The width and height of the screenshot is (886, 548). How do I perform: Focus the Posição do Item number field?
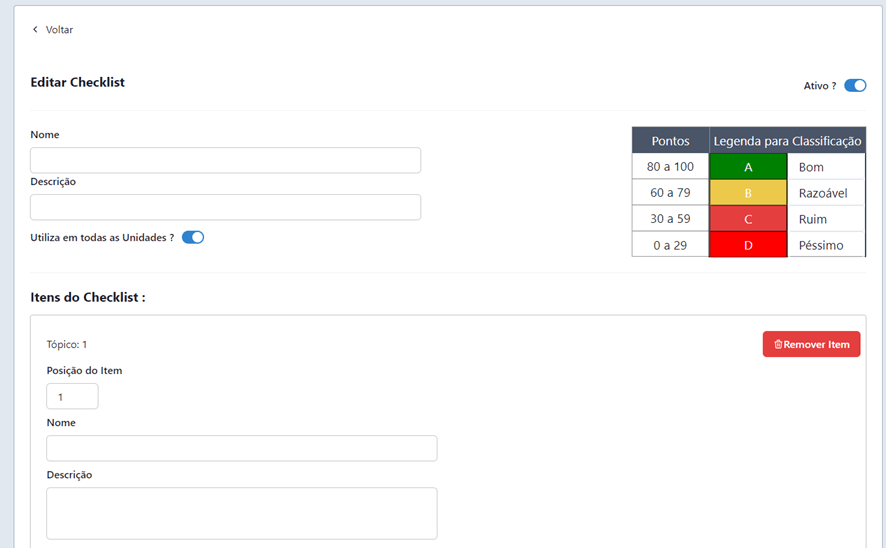pyautogui.click(x=72, y=397)
